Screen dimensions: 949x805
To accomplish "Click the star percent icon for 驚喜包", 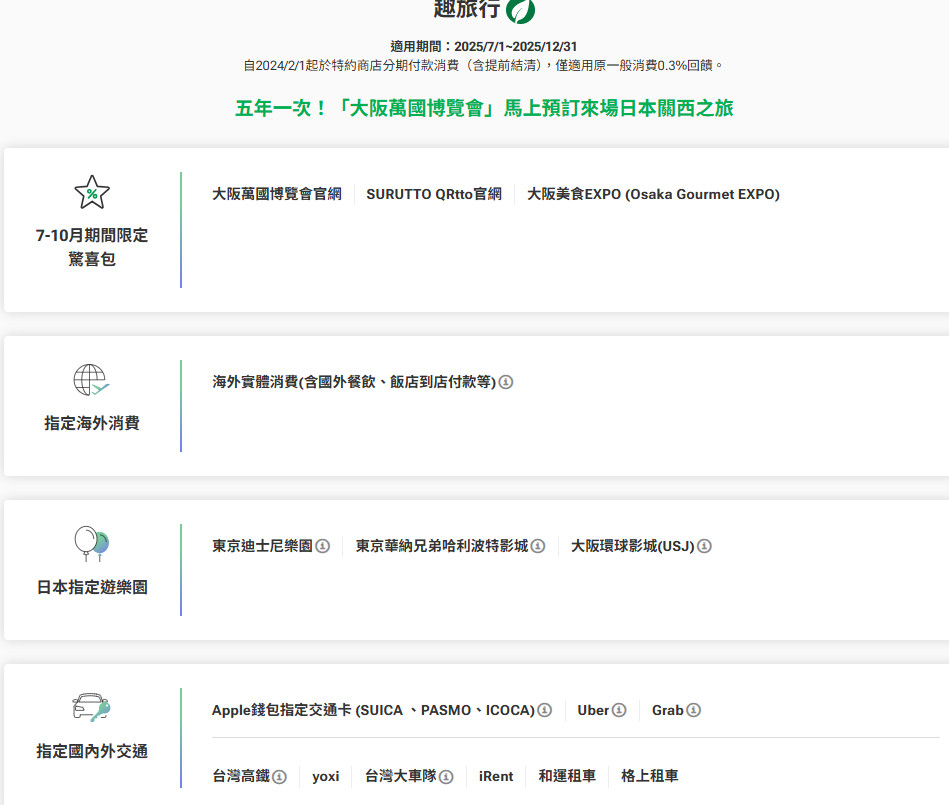I will pyautogui.click(x=92, y=193).
